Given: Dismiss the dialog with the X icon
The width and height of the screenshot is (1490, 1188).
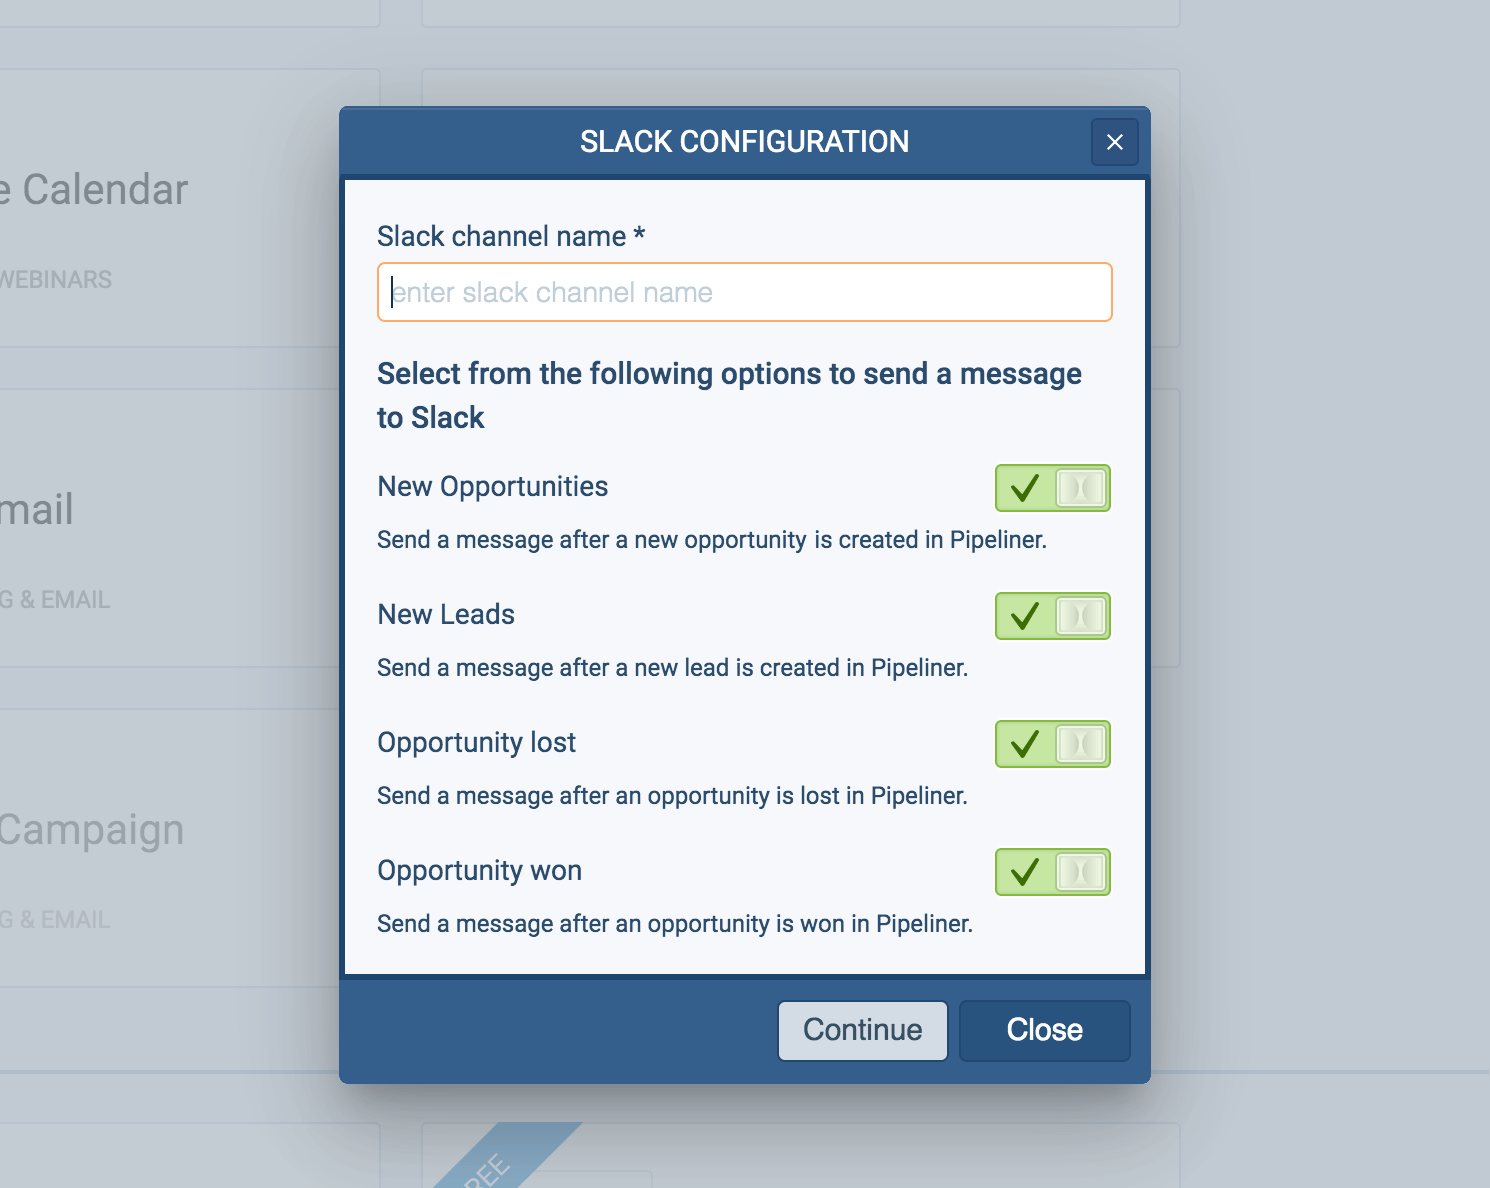Looking at the screenshot, I should pyautogui.click(x=1114, y=142).
